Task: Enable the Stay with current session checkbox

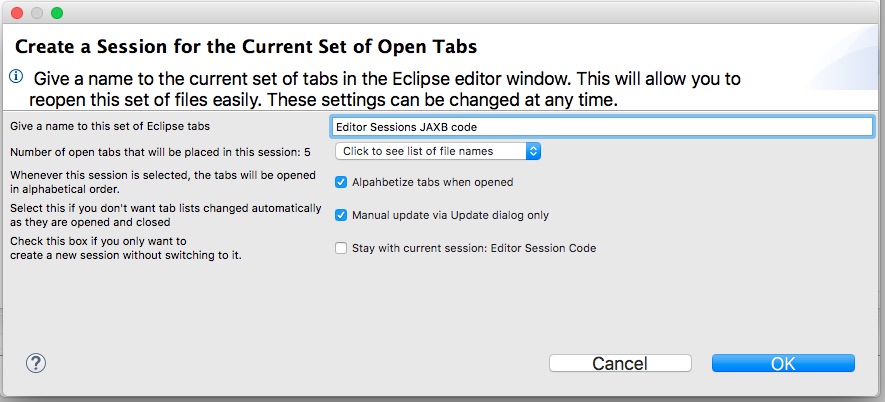Action: (x=342, y=248)
